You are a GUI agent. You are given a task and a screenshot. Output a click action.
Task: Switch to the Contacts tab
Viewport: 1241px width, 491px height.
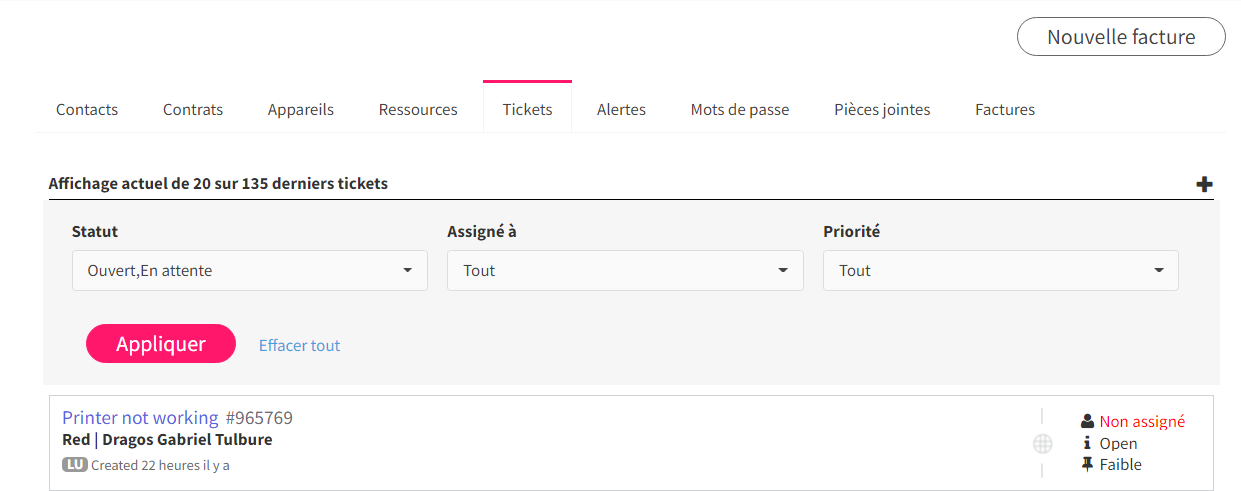point(87,109)
